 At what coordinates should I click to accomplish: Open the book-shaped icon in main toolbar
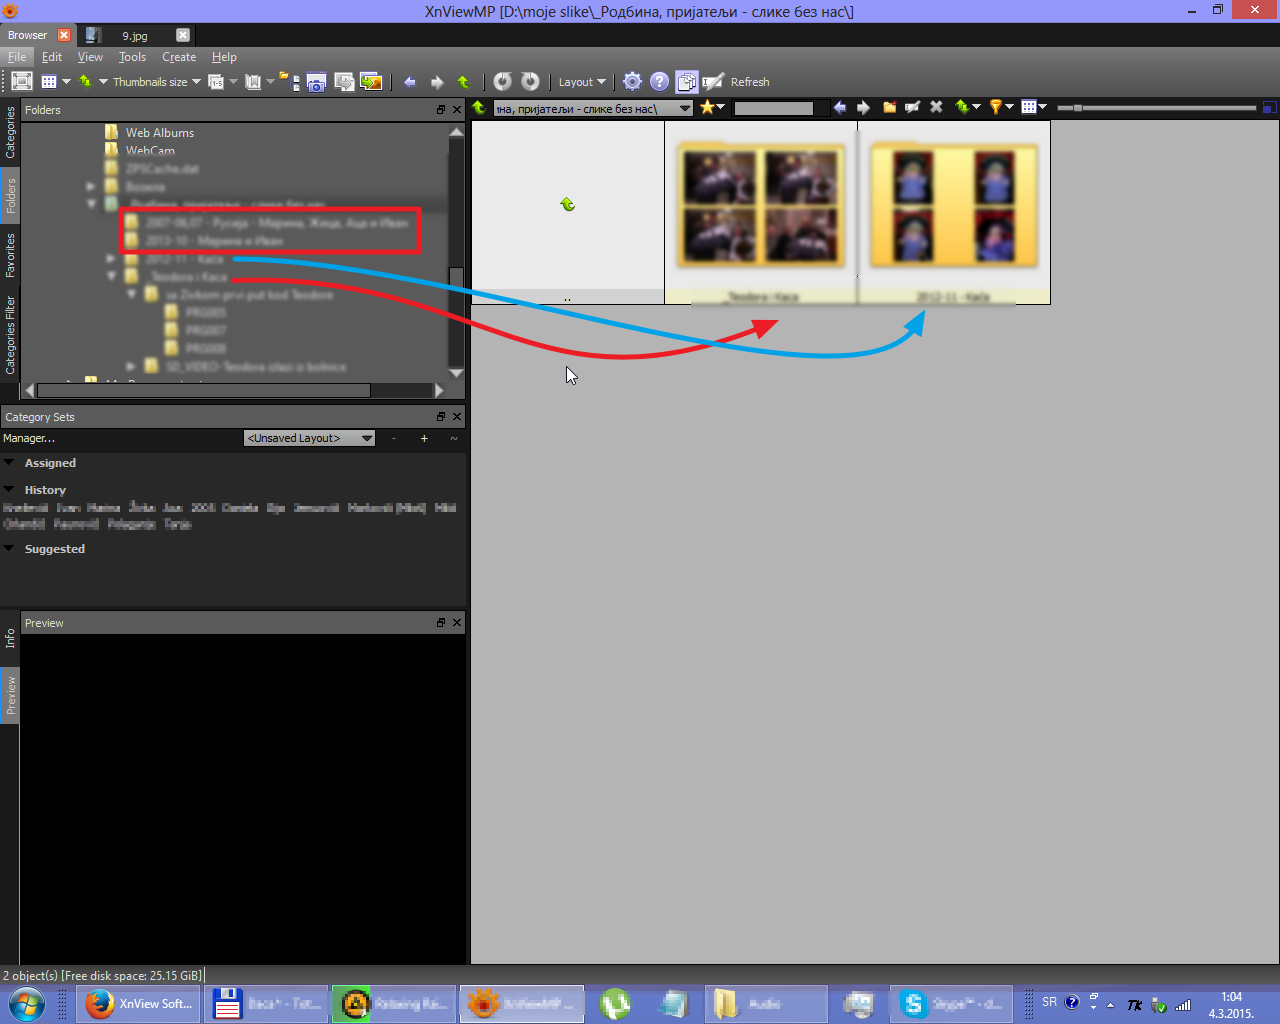coord(252,82)
